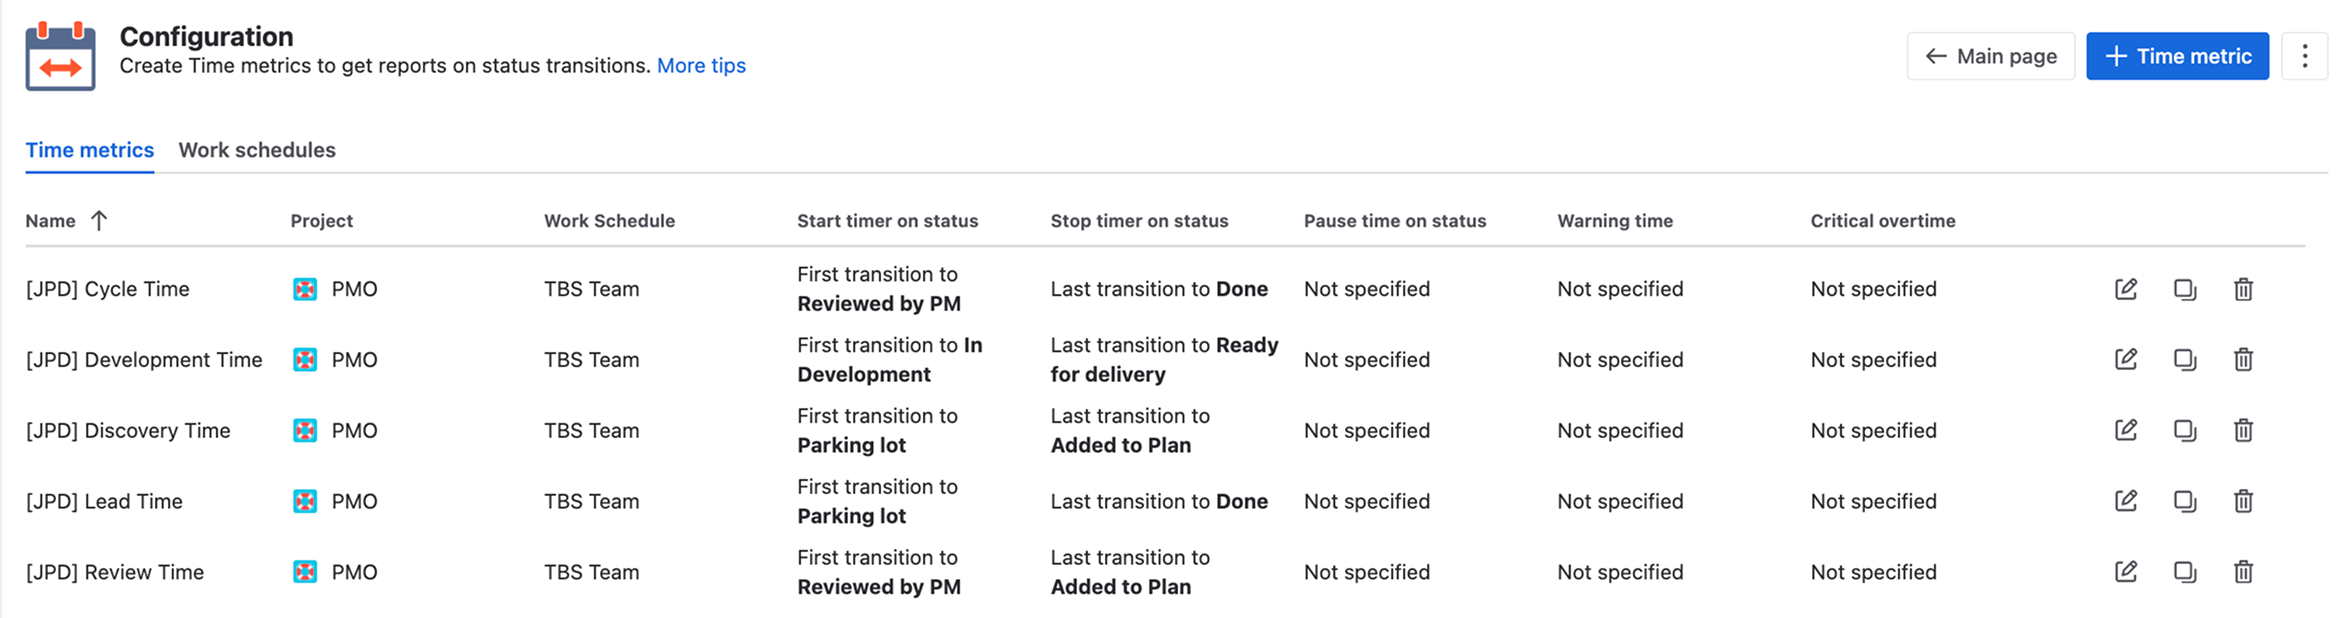Open the three-dot more options menu

(2304, 56)
